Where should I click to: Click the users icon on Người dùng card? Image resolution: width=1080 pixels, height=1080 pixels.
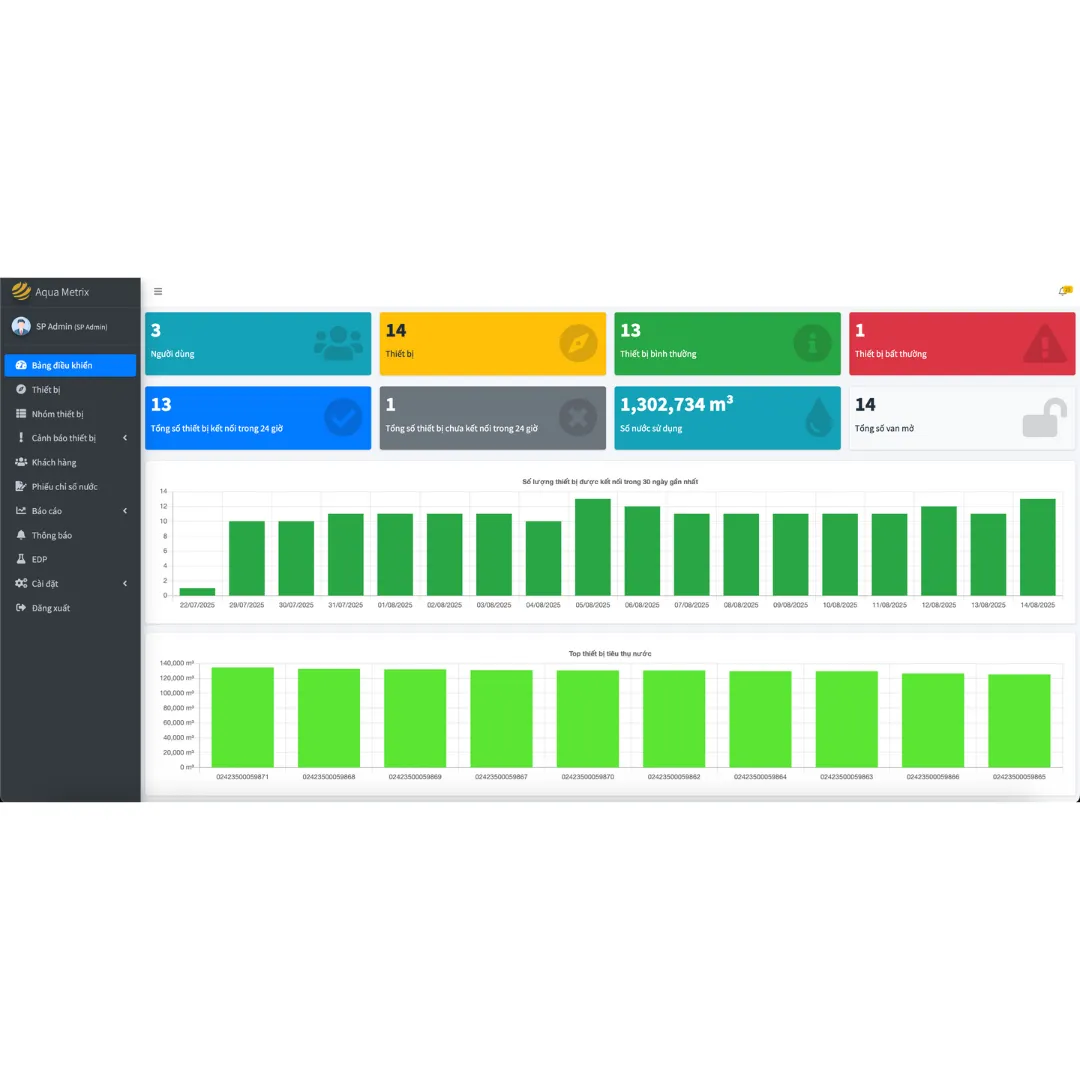(x=338, y=344)
